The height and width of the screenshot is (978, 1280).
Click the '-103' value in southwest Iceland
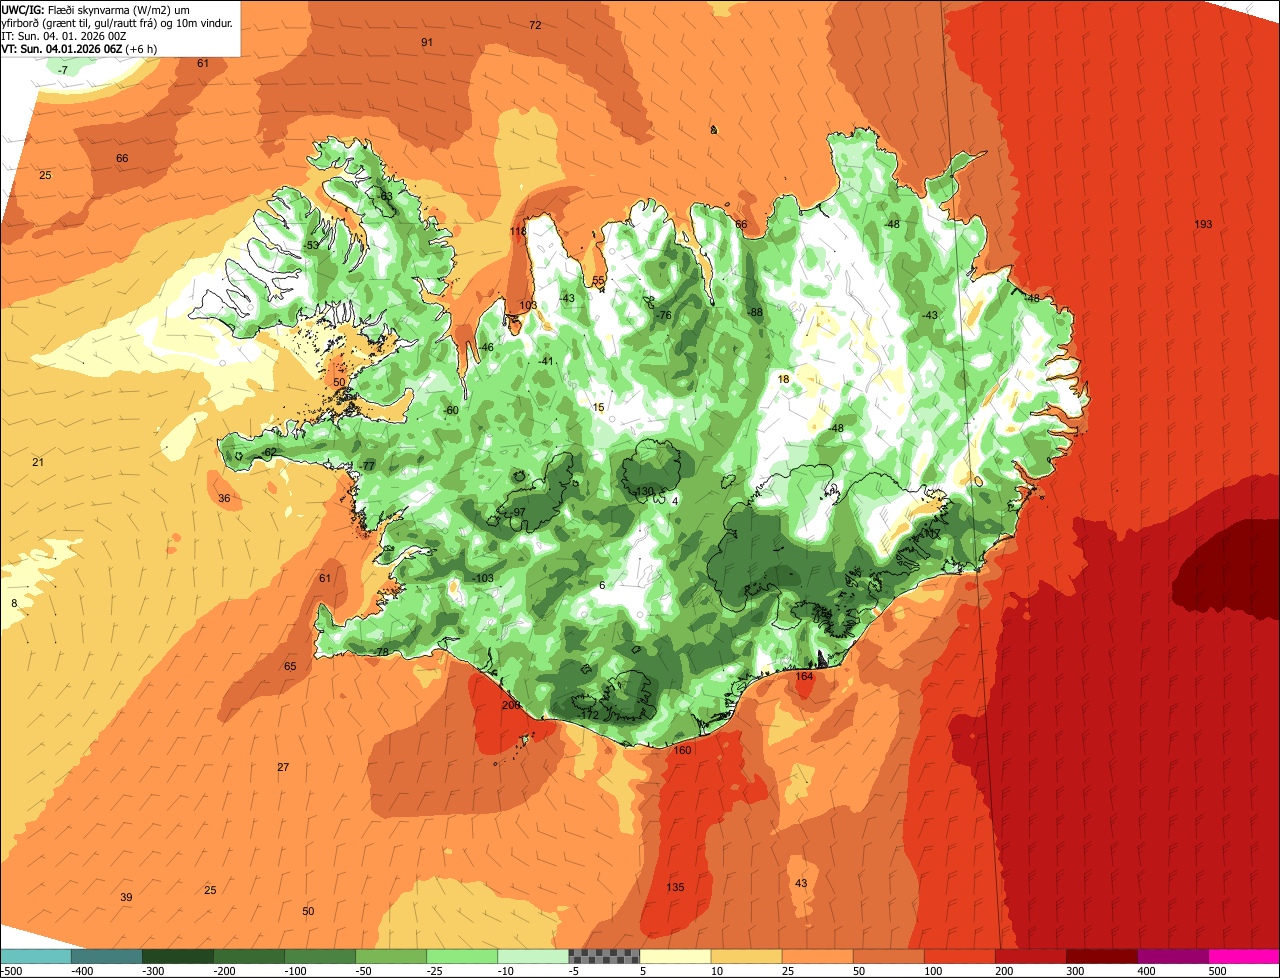coord(483,578)
